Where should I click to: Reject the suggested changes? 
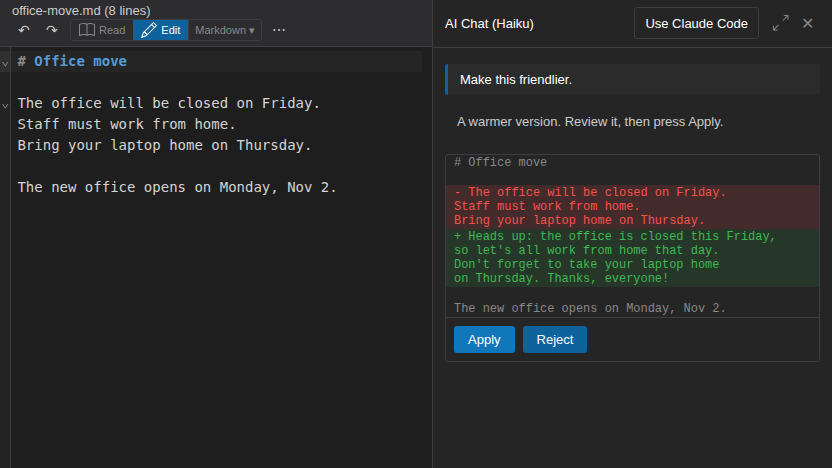(554, 340)
